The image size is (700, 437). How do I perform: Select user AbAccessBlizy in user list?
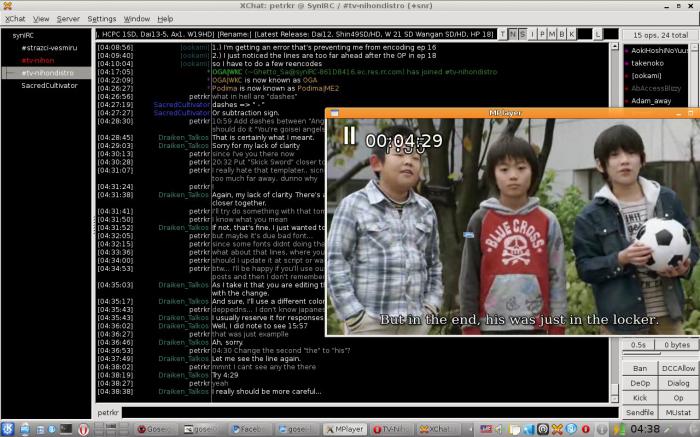tap(656, 88)
